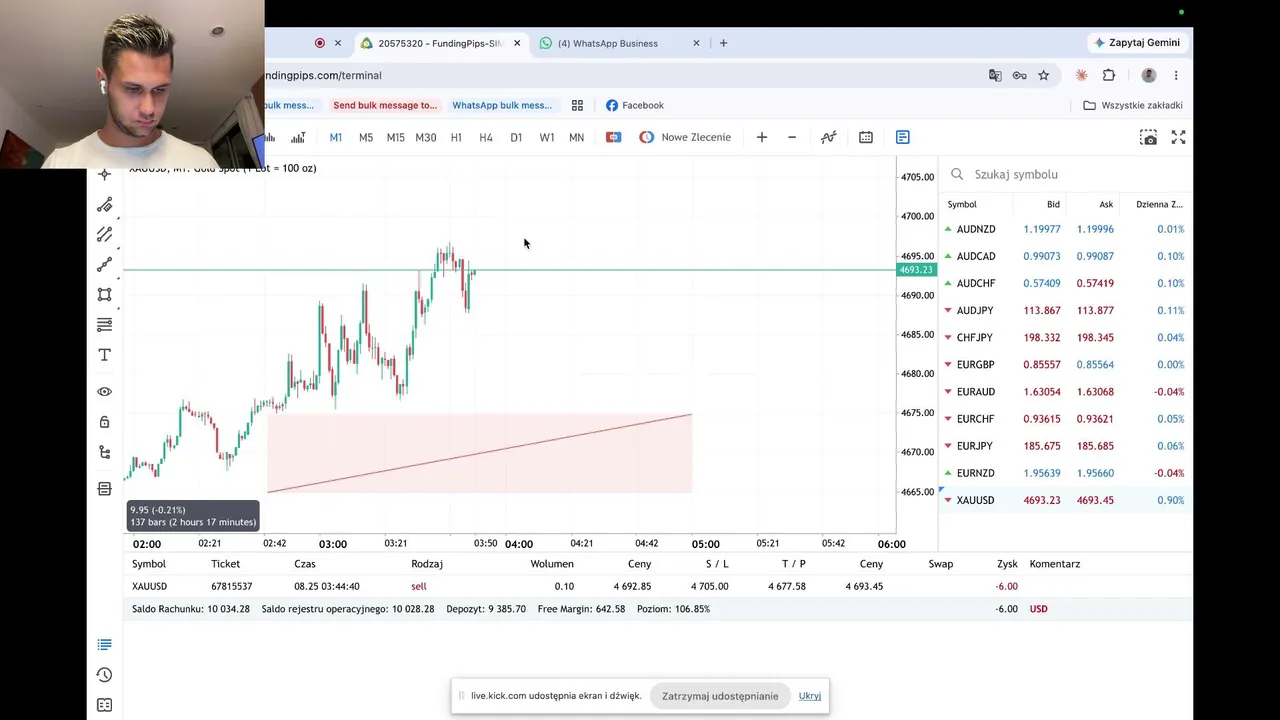Switch to MN timeframe
Viewport: 1280px width, 720px height.
pyautogui.click(x=577, y=137)
